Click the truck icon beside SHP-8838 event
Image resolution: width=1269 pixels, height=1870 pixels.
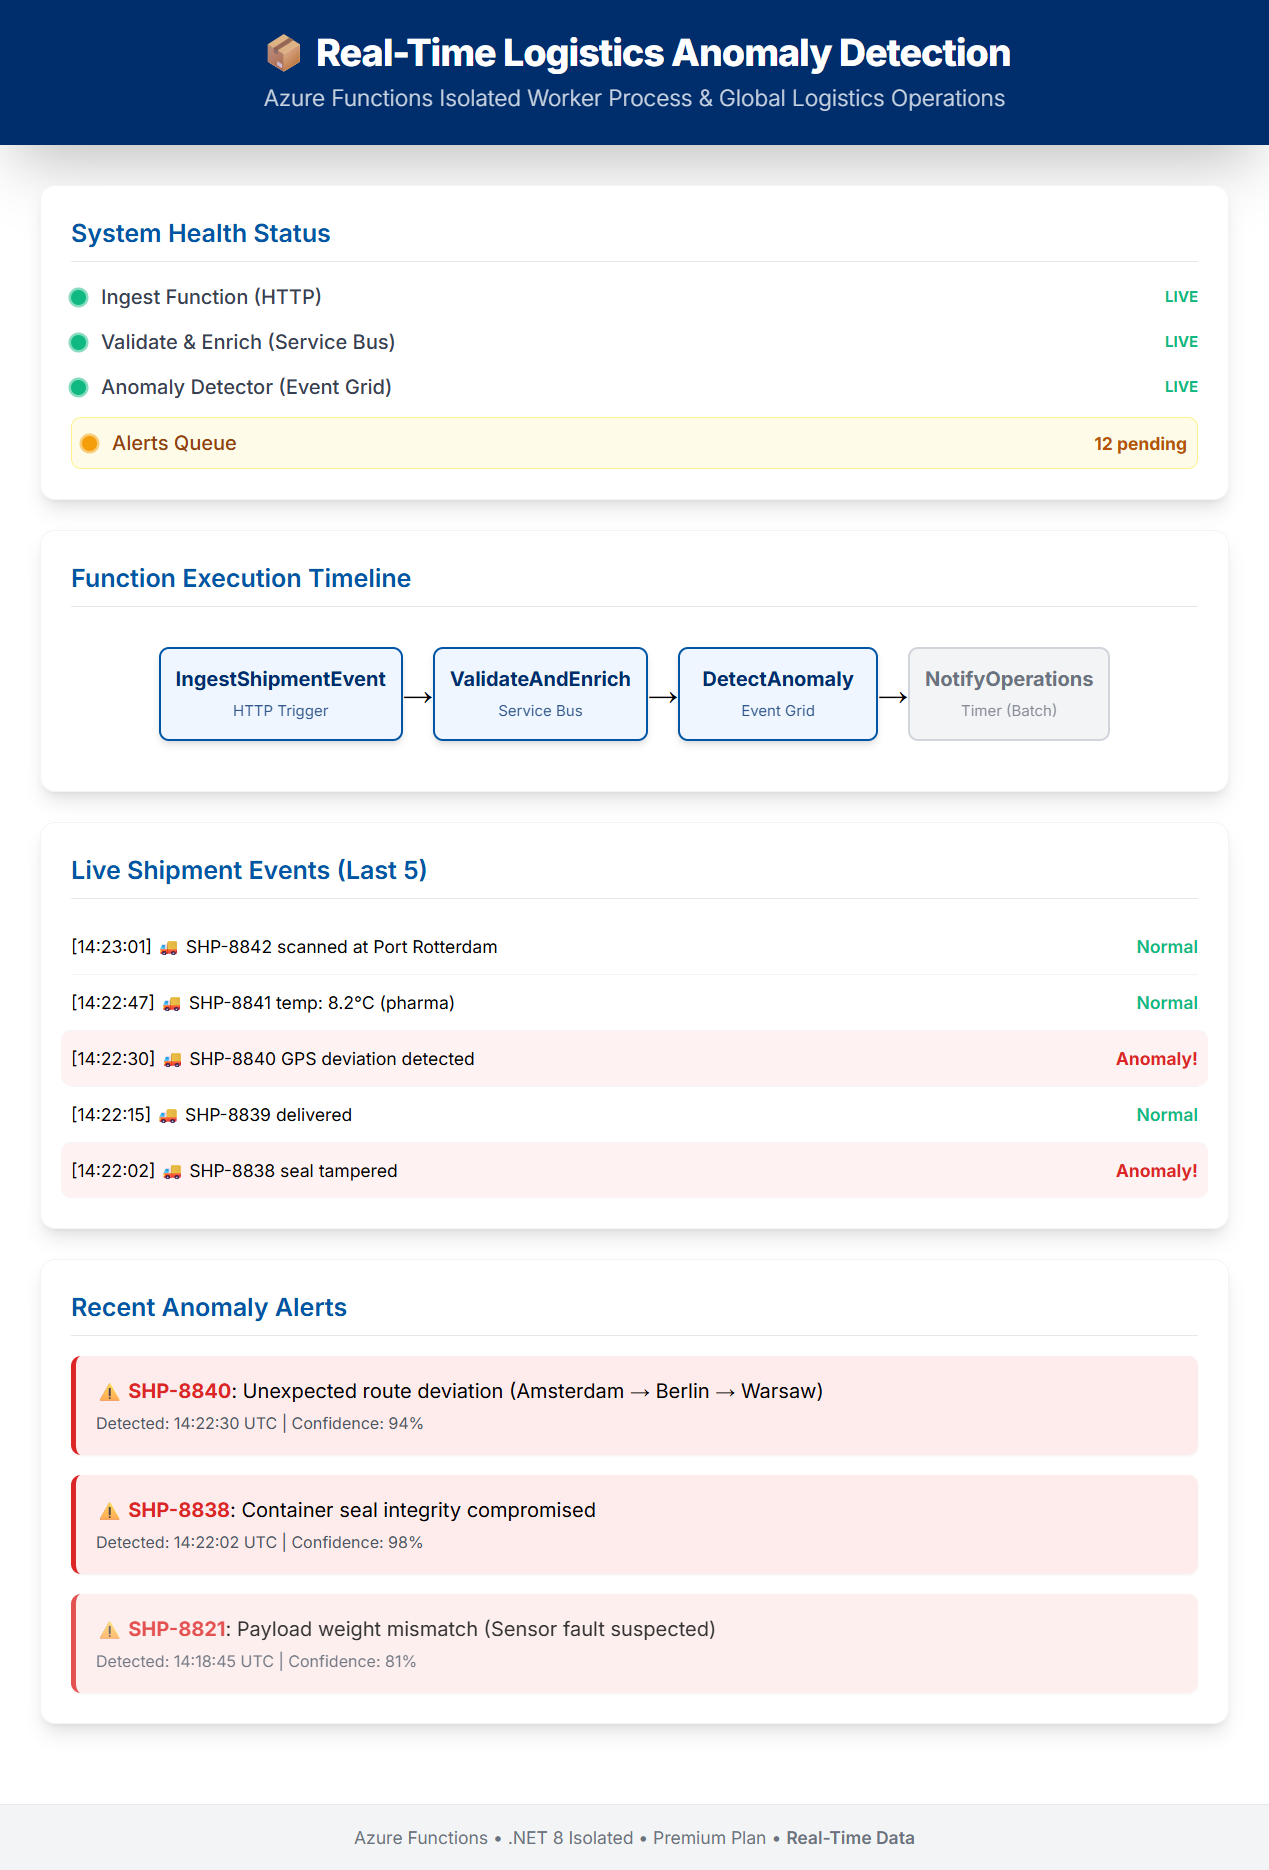(x=172, y=1172)
